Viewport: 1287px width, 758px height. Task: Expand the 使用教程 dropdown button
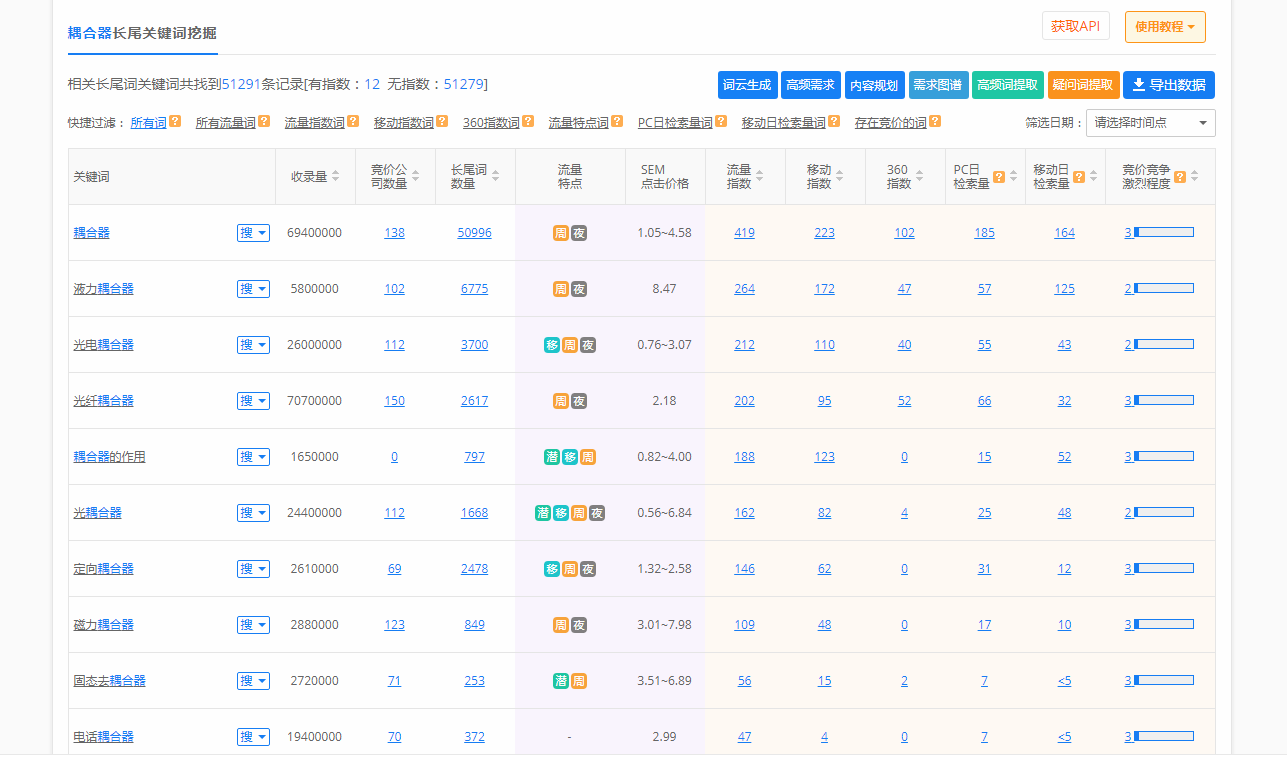tap(1165, 27)
